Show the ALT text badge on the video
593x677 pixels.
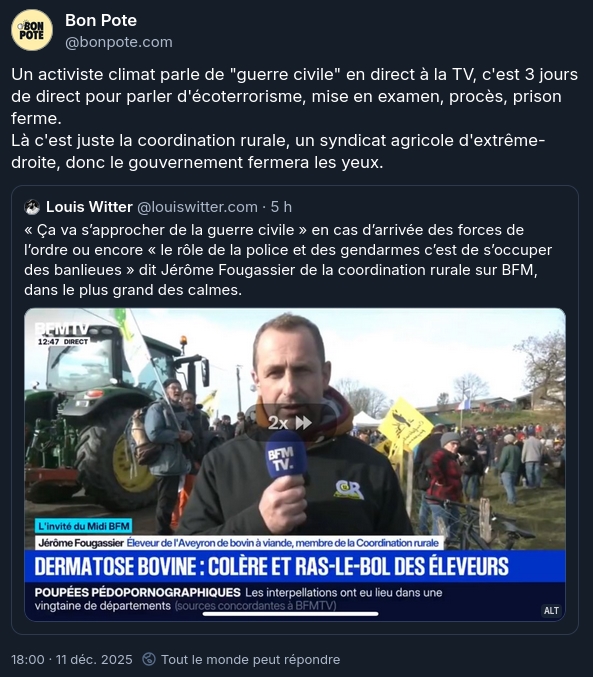551,611
